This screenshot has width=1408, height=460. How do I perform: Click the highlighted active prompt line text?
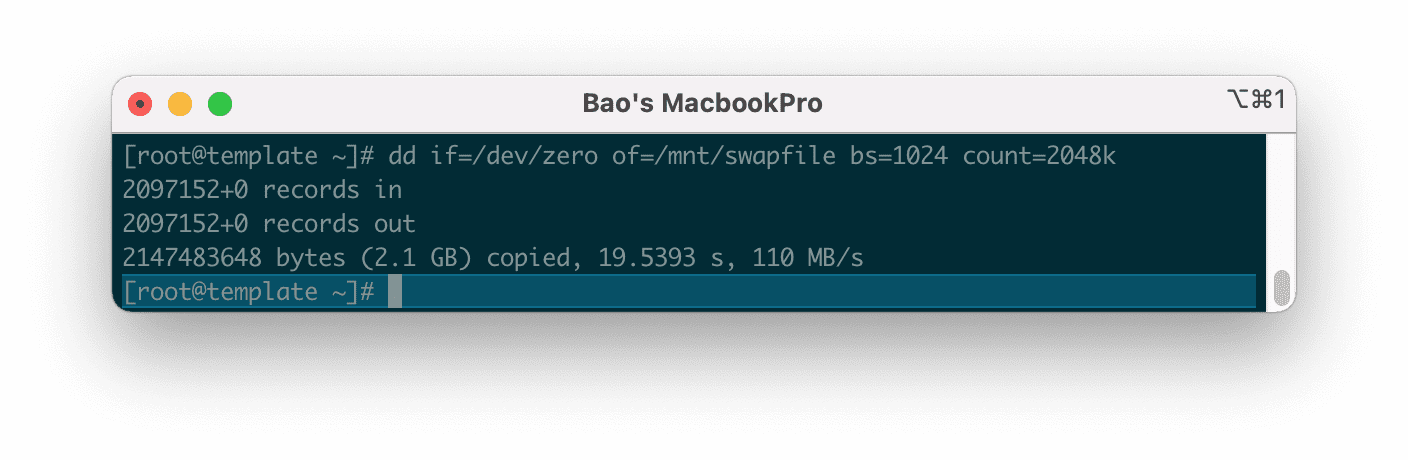coord(248,292)
